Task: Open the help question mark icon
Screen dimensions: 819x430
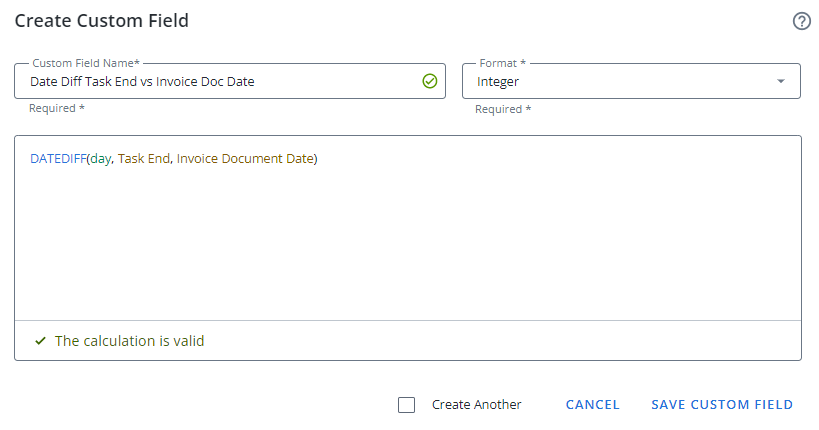Action: tap(801, 21)
